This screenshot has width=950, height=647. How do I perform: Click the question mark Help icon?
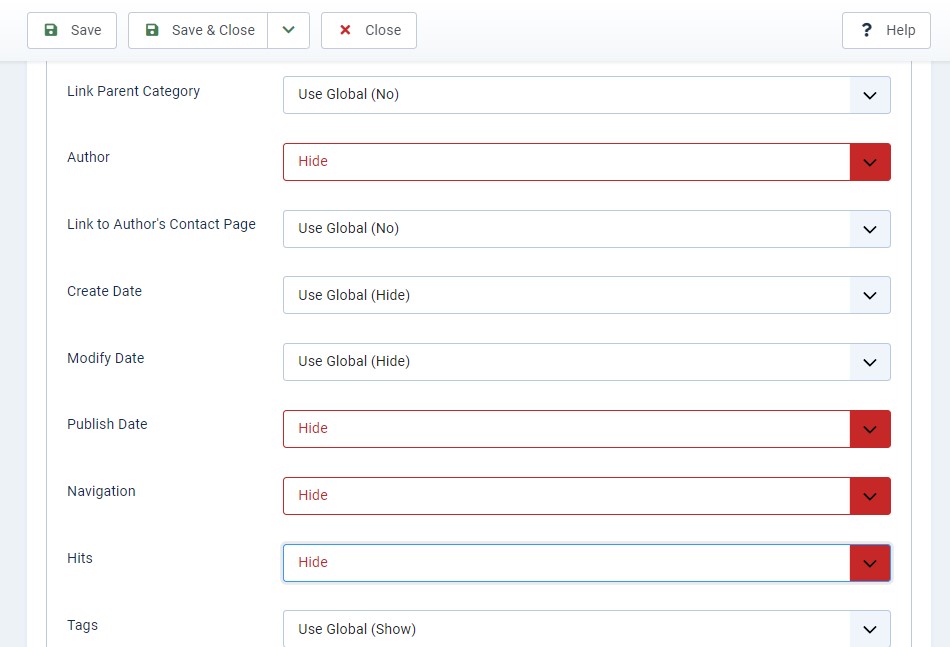pyautogui.click(x=867, y=30)
